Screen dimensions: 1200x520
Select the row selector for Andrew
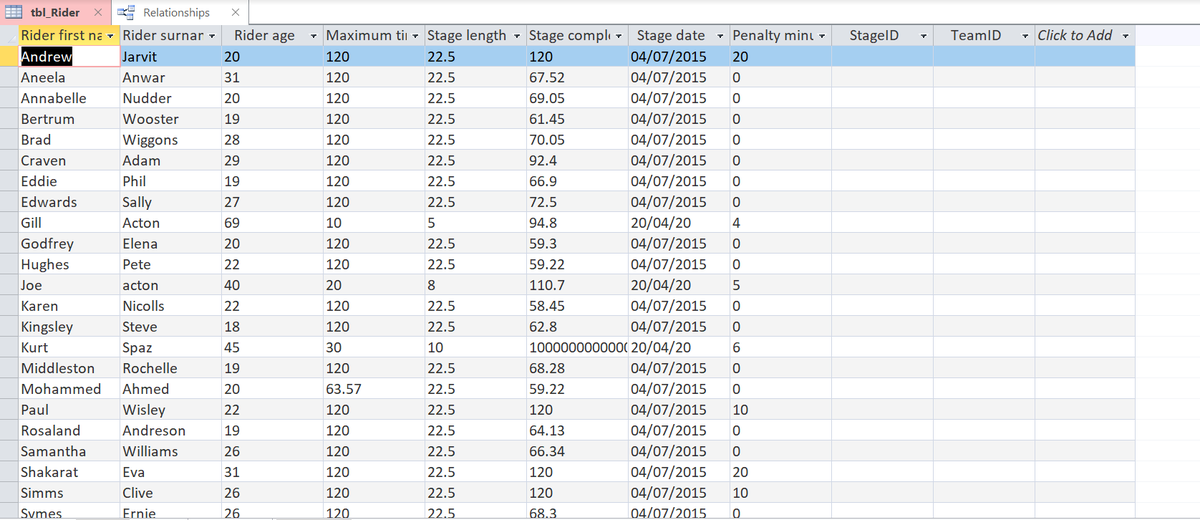pyautogui.click(x=9, y=56)
